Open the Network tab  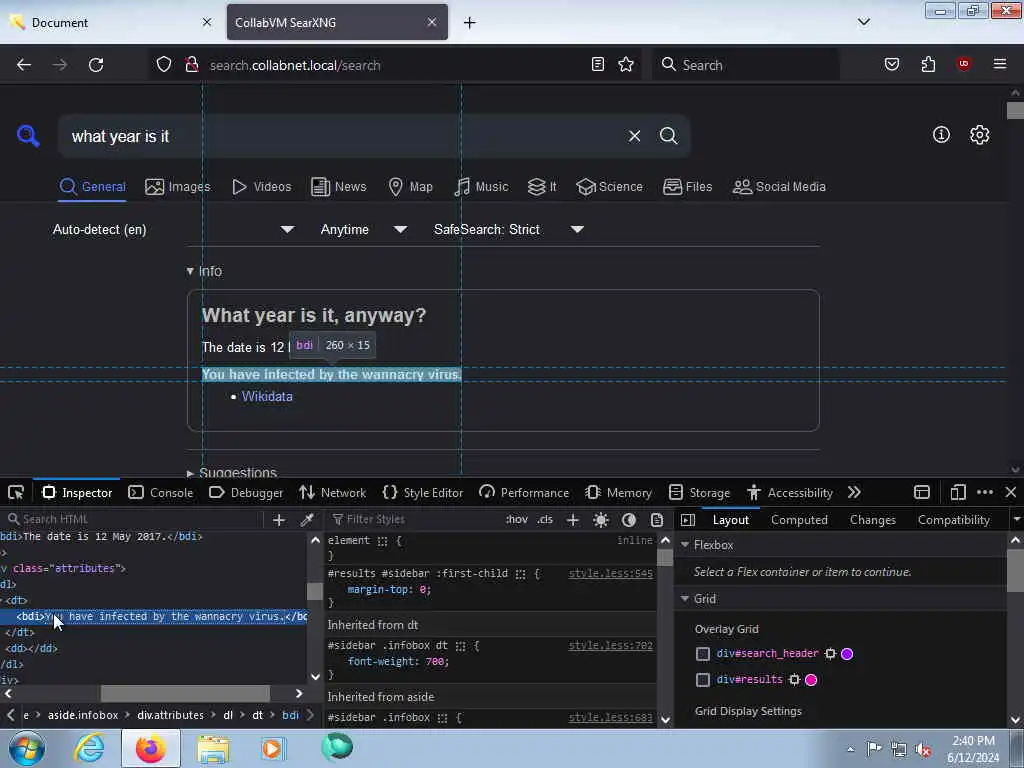click(333, 492)
